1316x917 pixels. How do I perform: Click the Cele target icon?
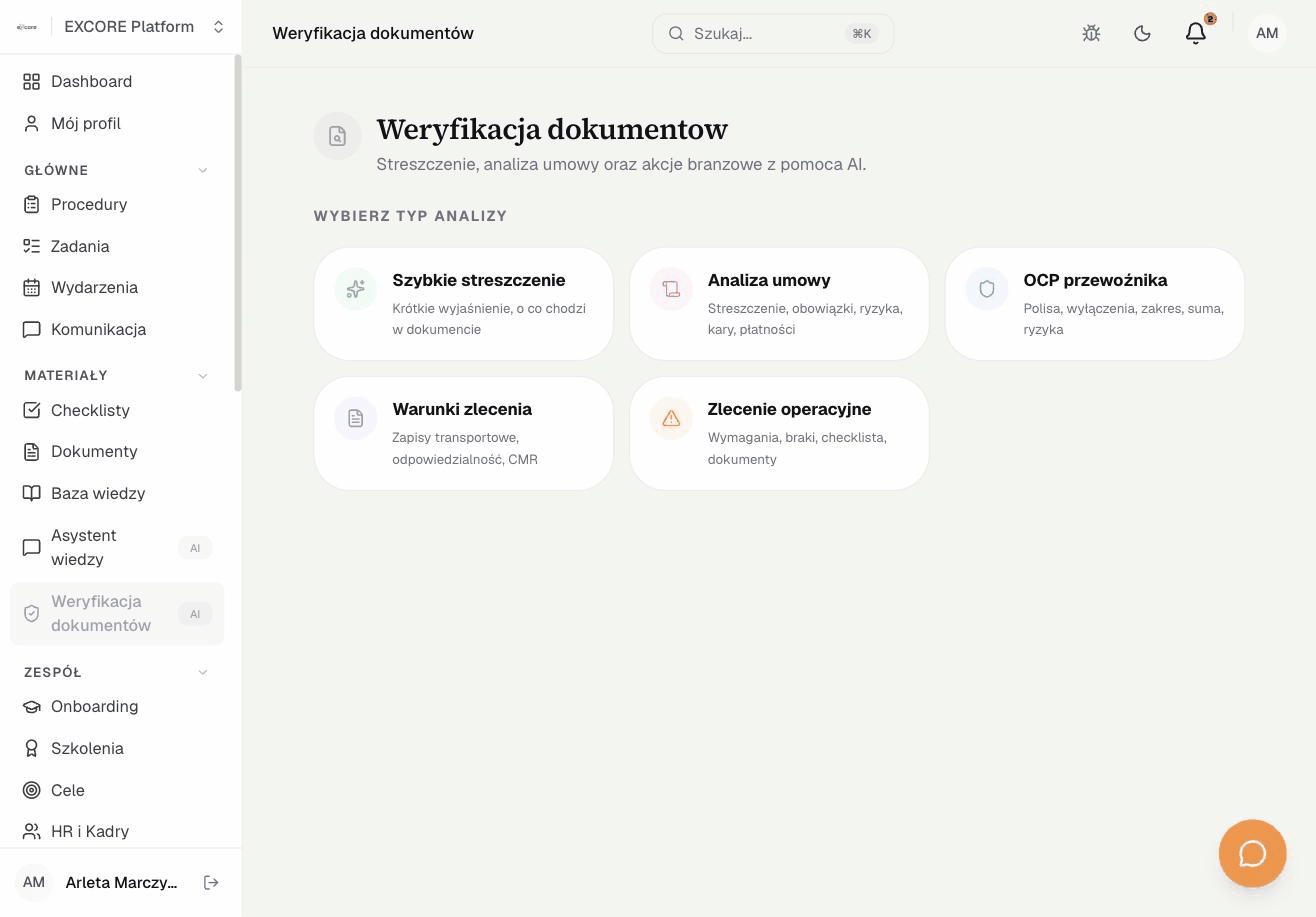coord(32,791)
